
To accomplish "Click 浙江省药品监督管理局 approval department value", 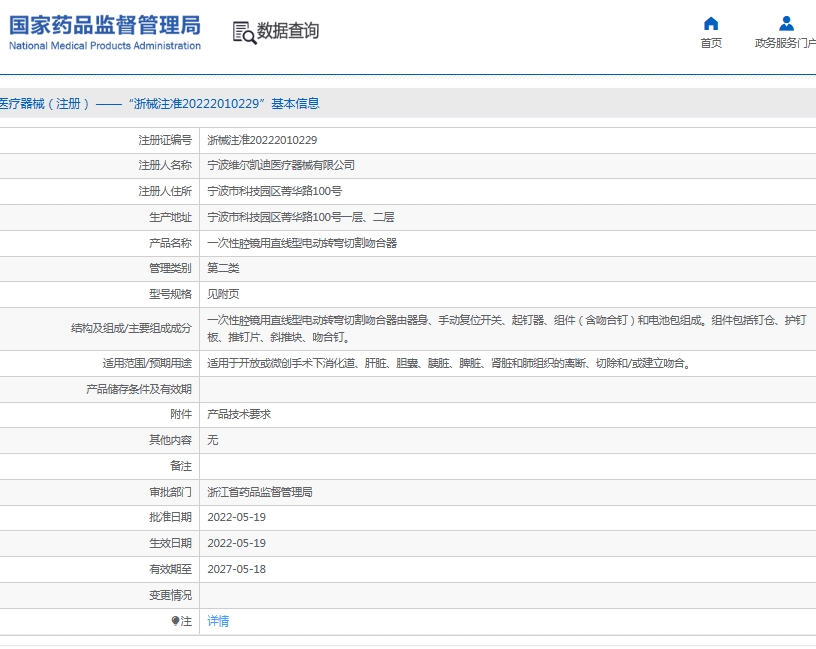I will [260, 492].
